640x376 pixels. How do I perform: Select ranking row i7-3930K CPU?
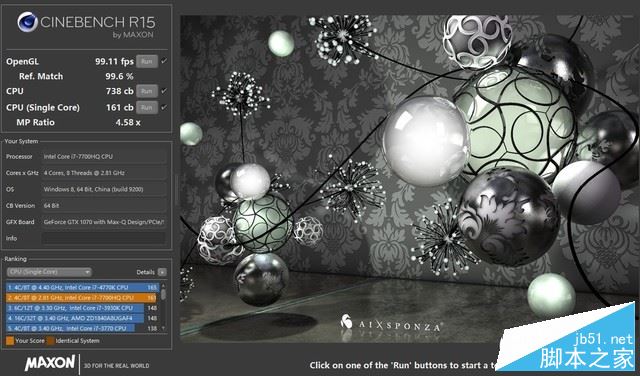(x=82, y=308)
